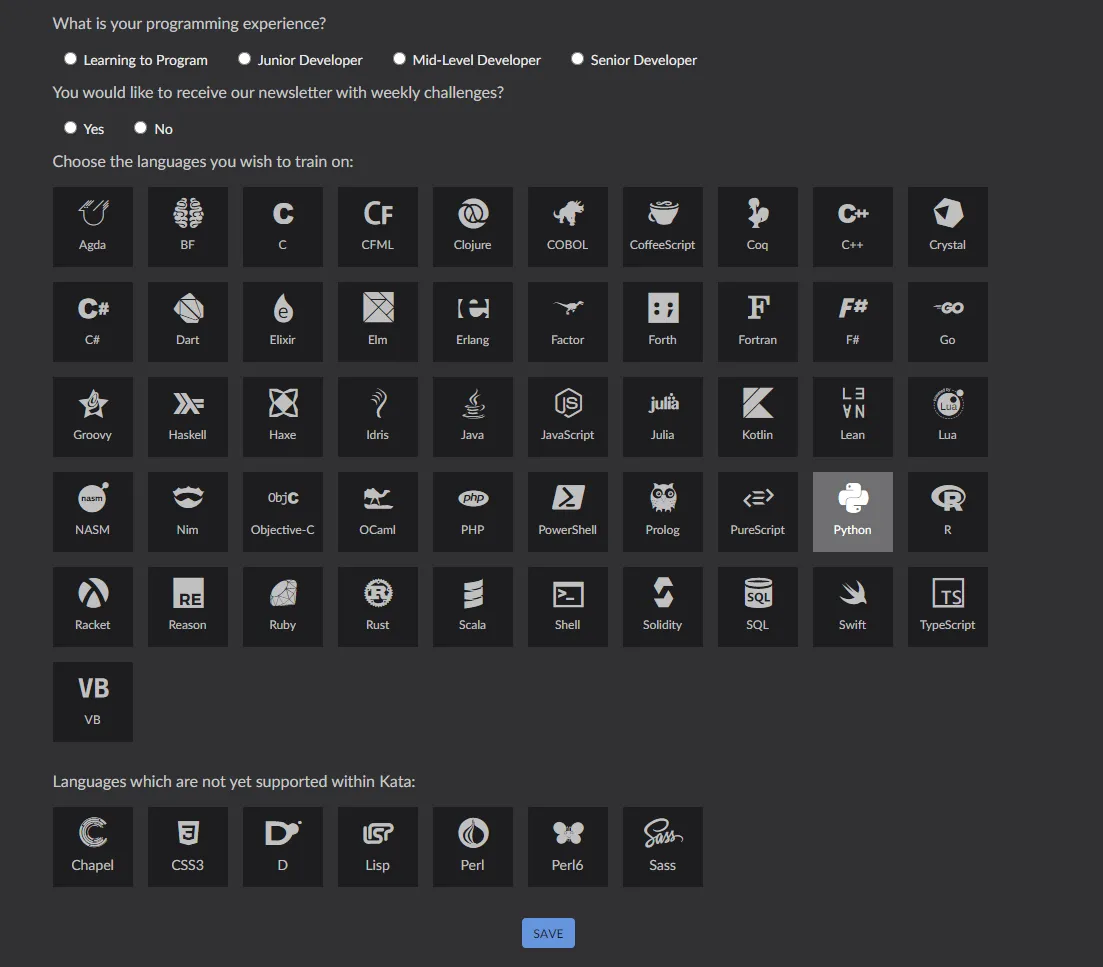The height and width of the screenshot is (967, 1103).
Task: Choose the F# language tile
Action: pos(853,322)
